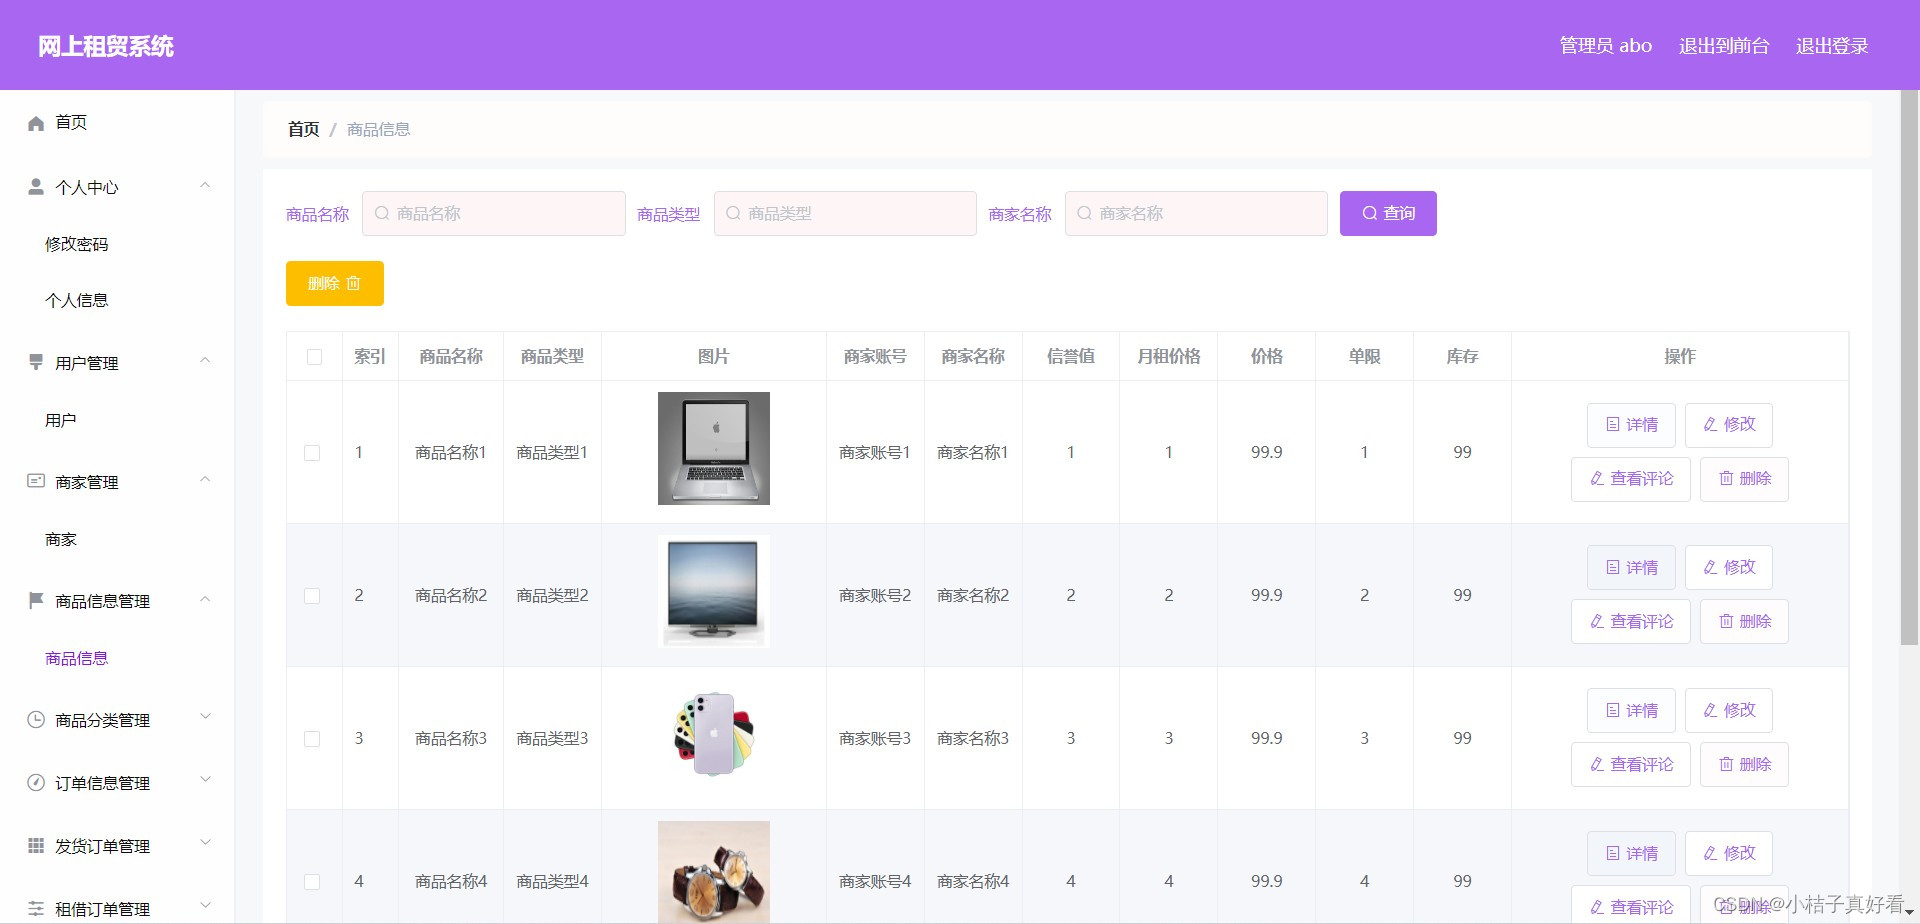1920x924 pixels.
Task: Go to 首页 in the sidebar
Action: [x=71, y=122]
